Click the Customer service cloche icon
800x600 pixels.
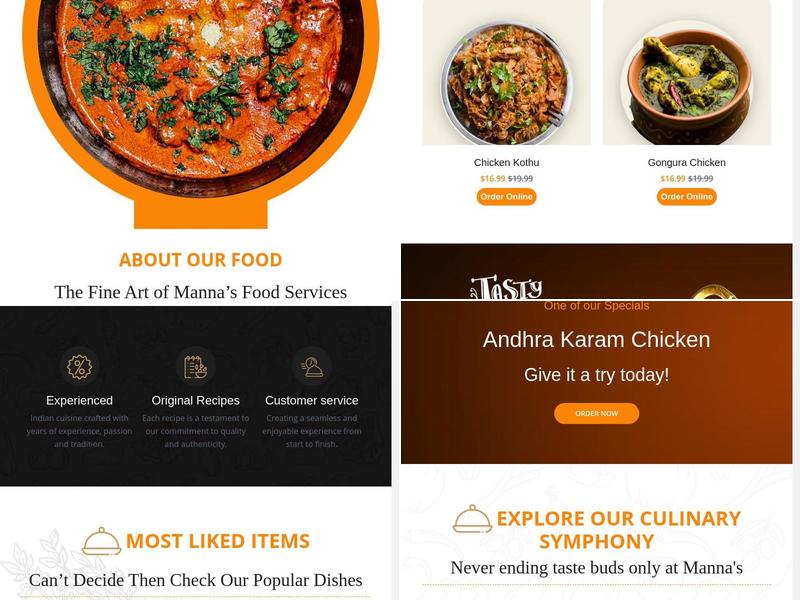coord(312,366)
